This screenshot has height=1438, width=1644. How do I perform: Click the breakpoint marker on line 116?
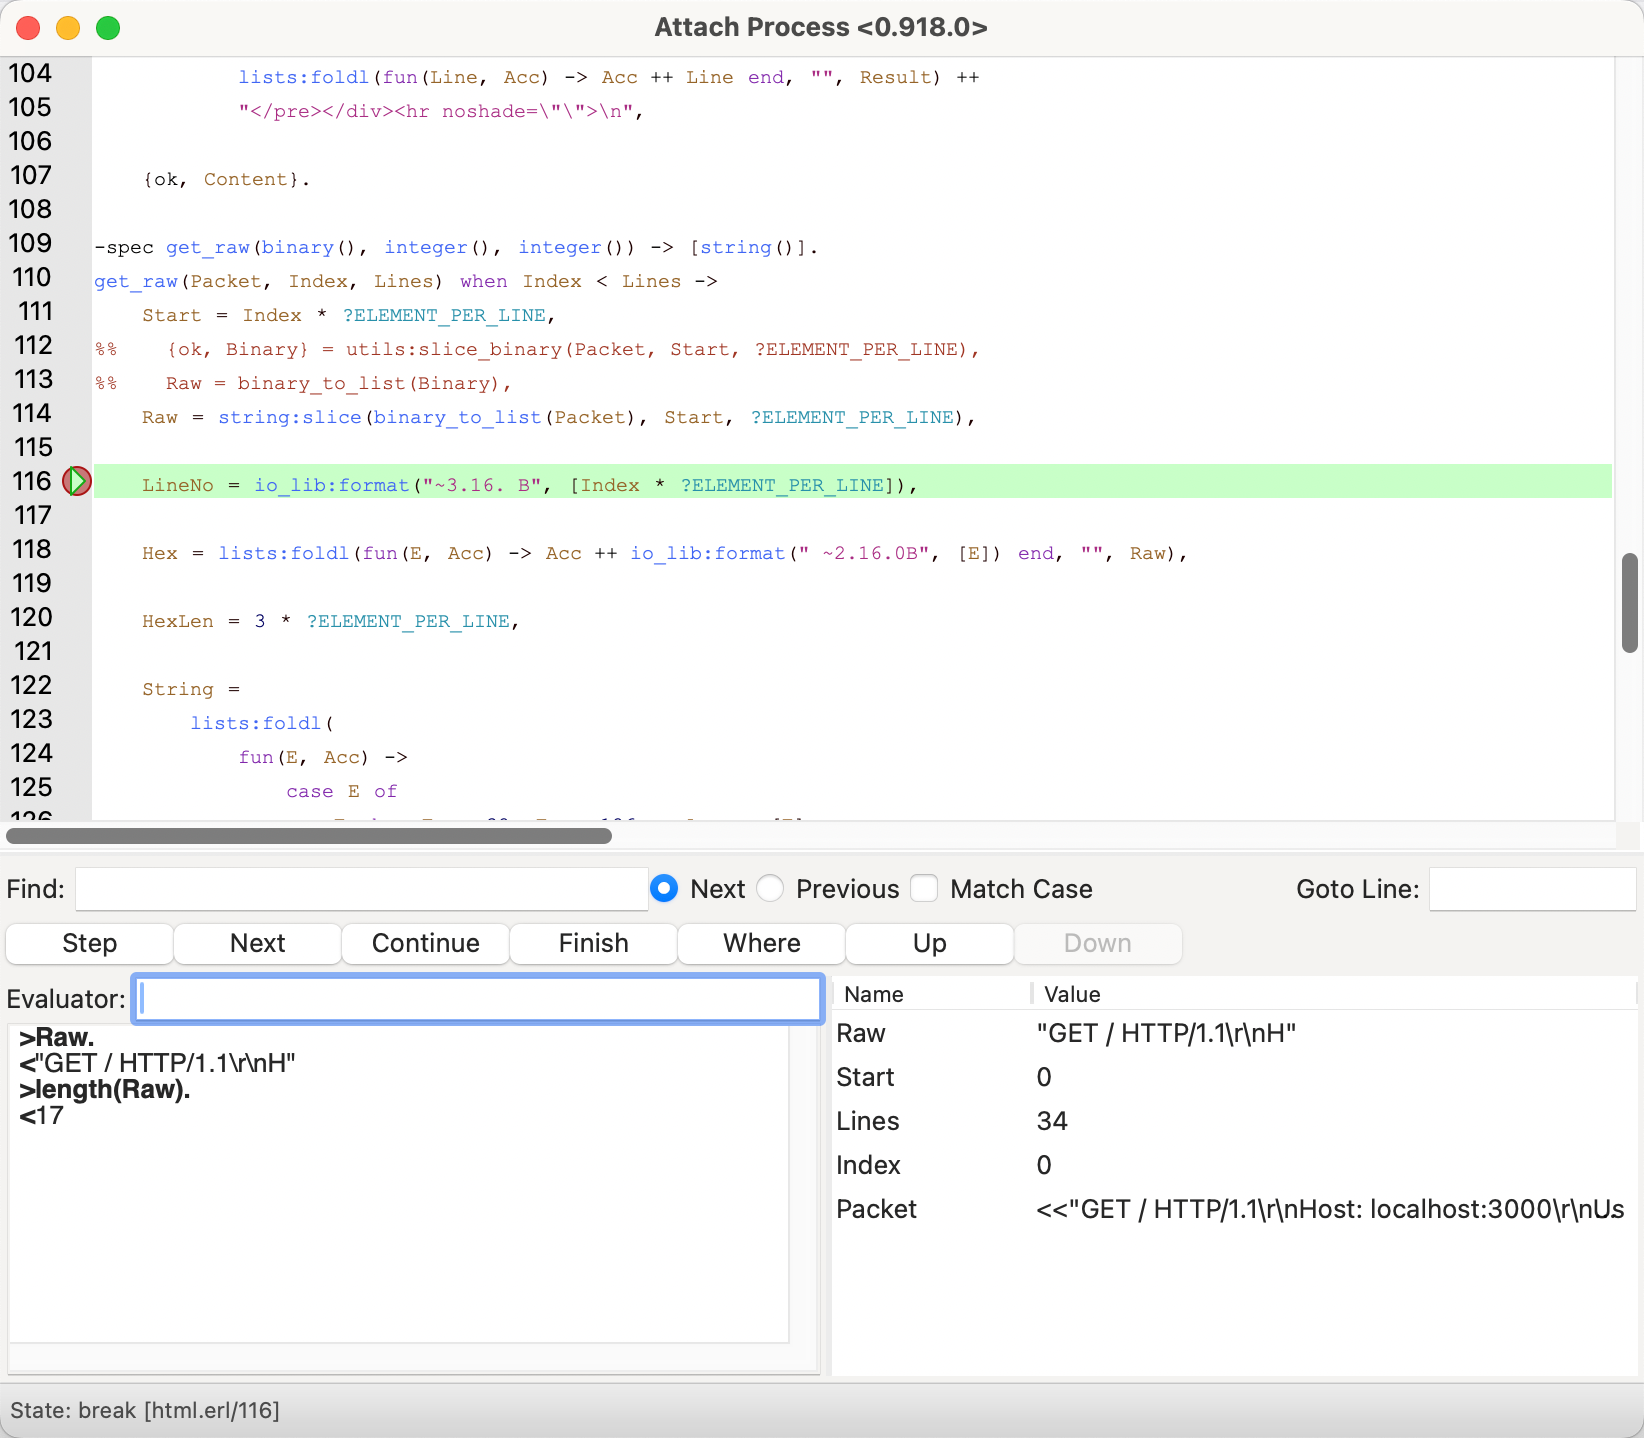(77, 482)
